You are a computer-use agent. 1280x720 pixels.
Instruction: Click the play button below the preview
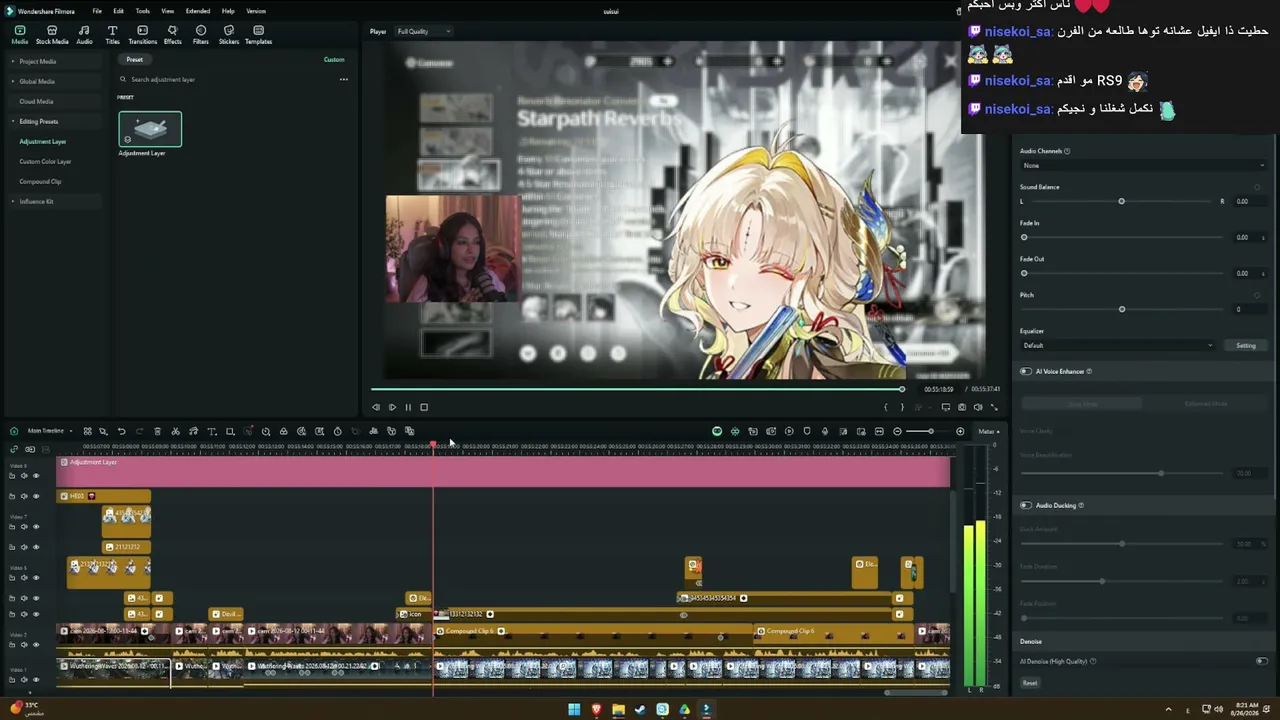392,407
